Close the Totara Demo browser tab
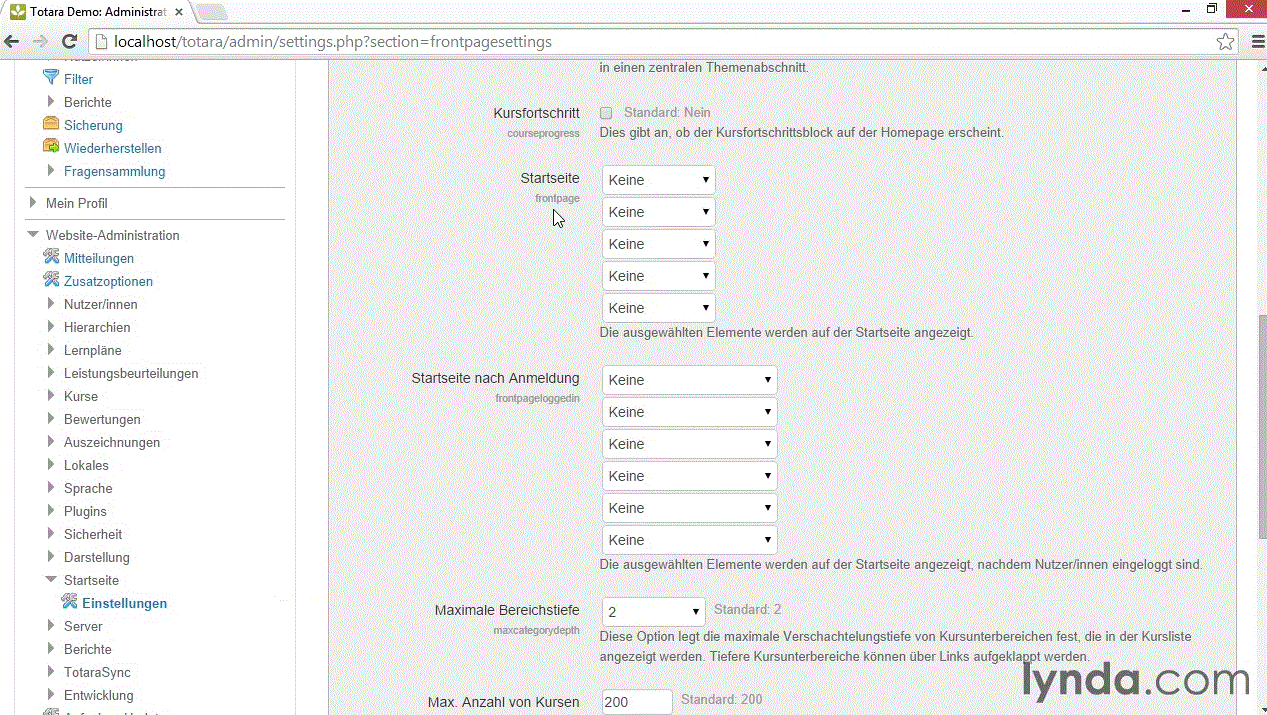Screen dimensions: 1267x715 pos(181,11)
